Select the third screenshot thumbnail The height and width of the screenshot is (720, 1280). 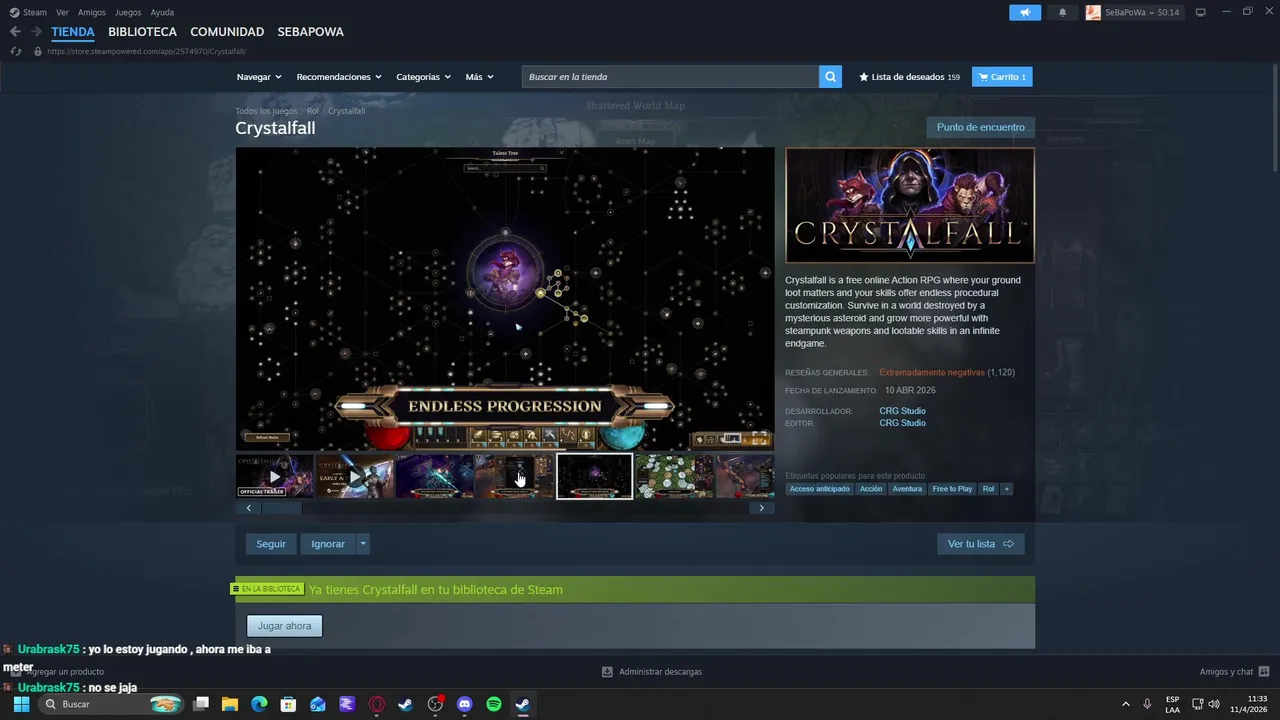[434, 476]
